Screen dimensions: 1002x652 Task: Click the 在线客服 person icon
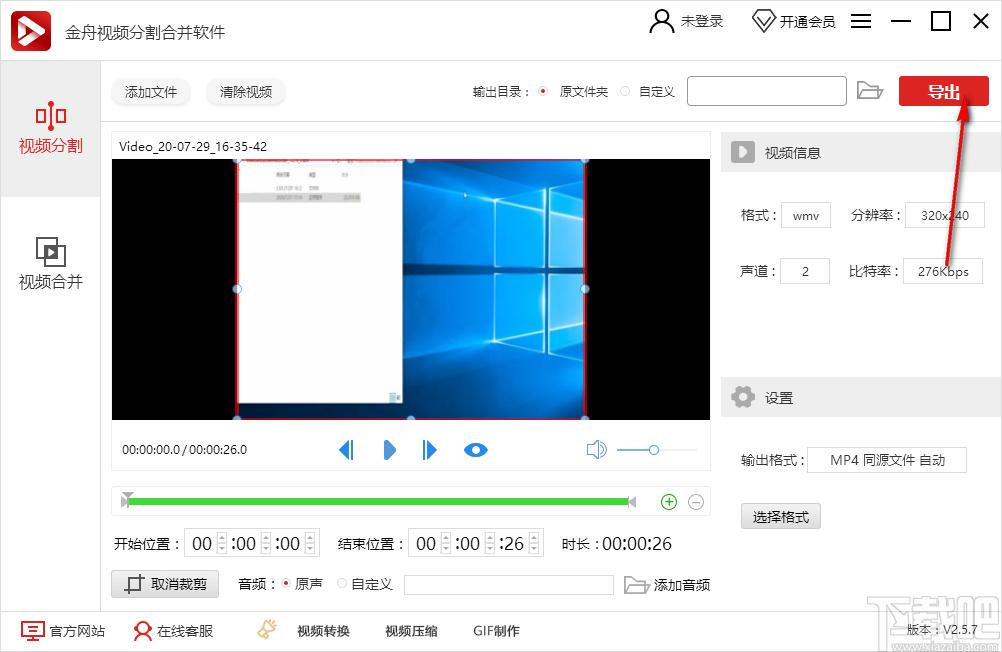pos(143,631)
